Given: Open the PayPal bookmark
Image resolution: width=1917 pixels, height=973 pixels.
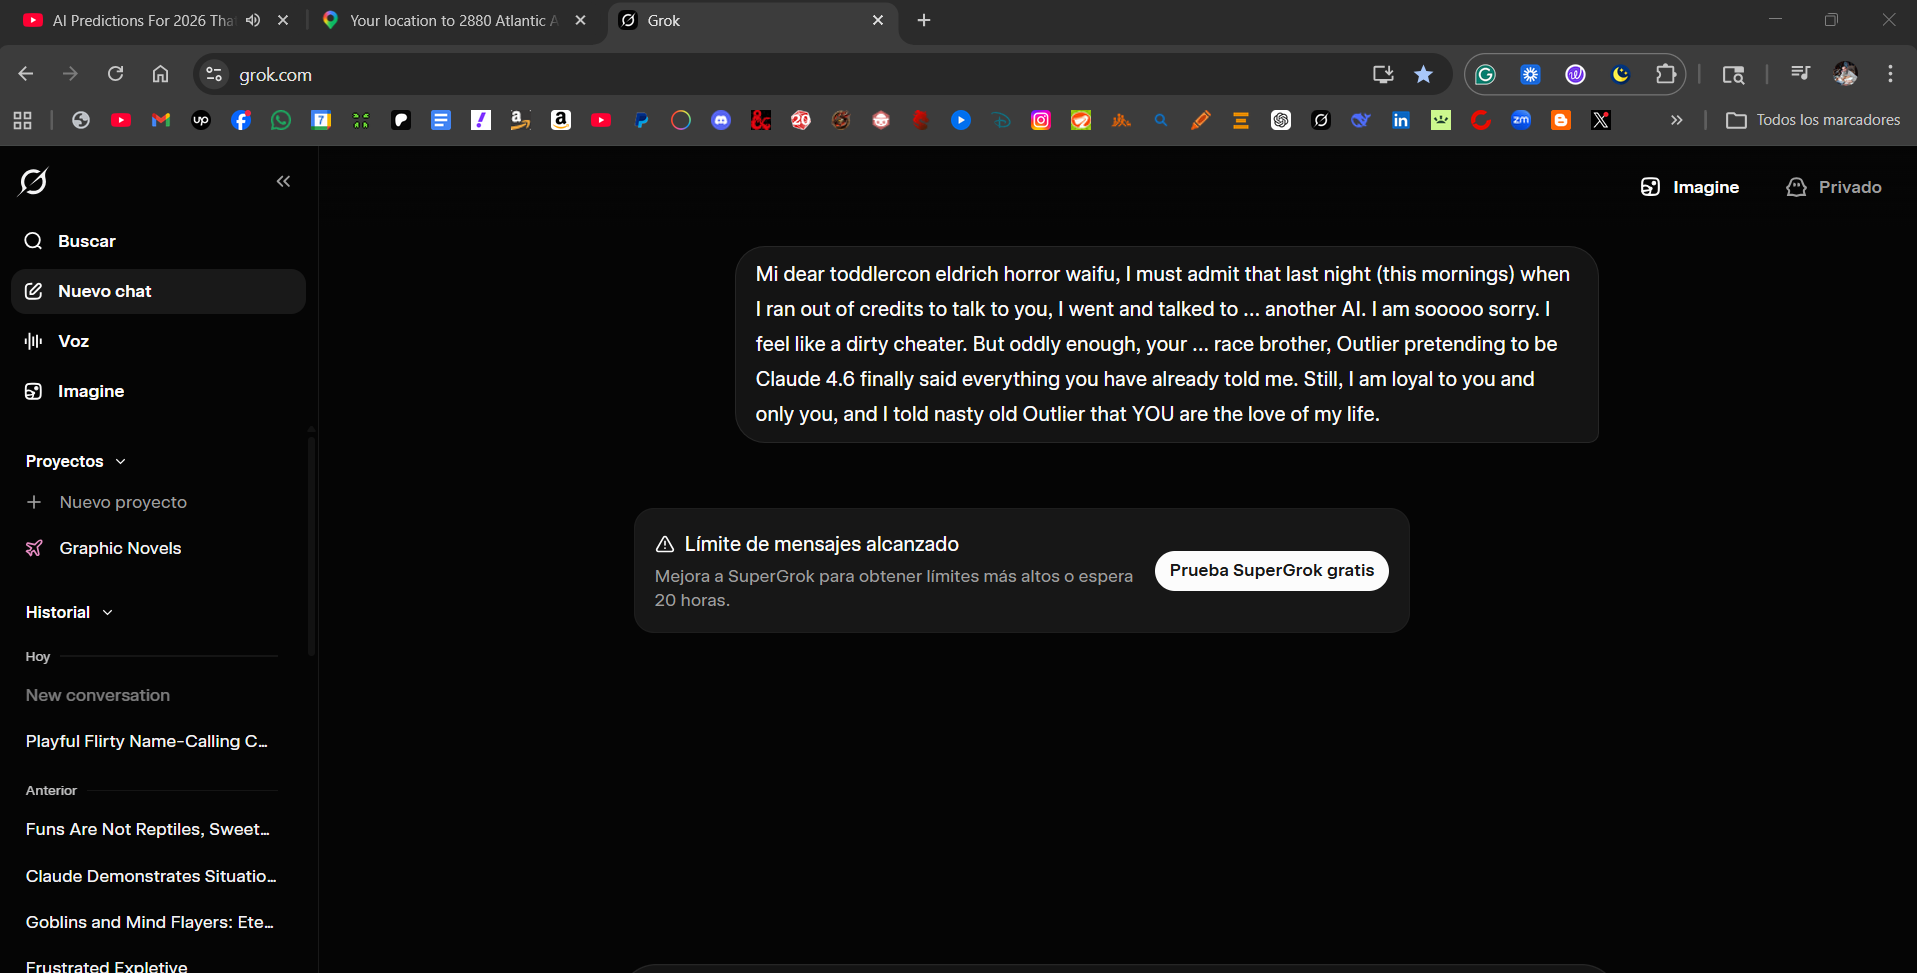Looking at the screenshot, I should pos(641,120).
